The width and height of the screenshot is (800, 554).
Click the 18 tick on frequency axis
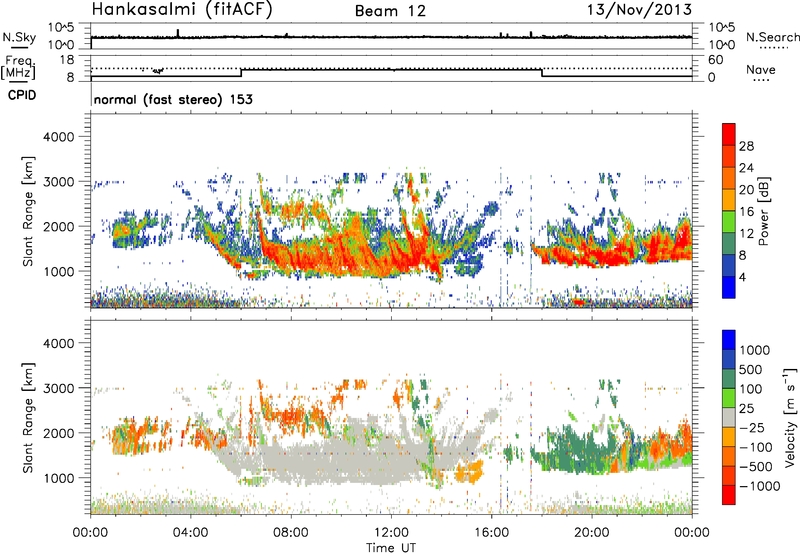[x=66, y=59]
